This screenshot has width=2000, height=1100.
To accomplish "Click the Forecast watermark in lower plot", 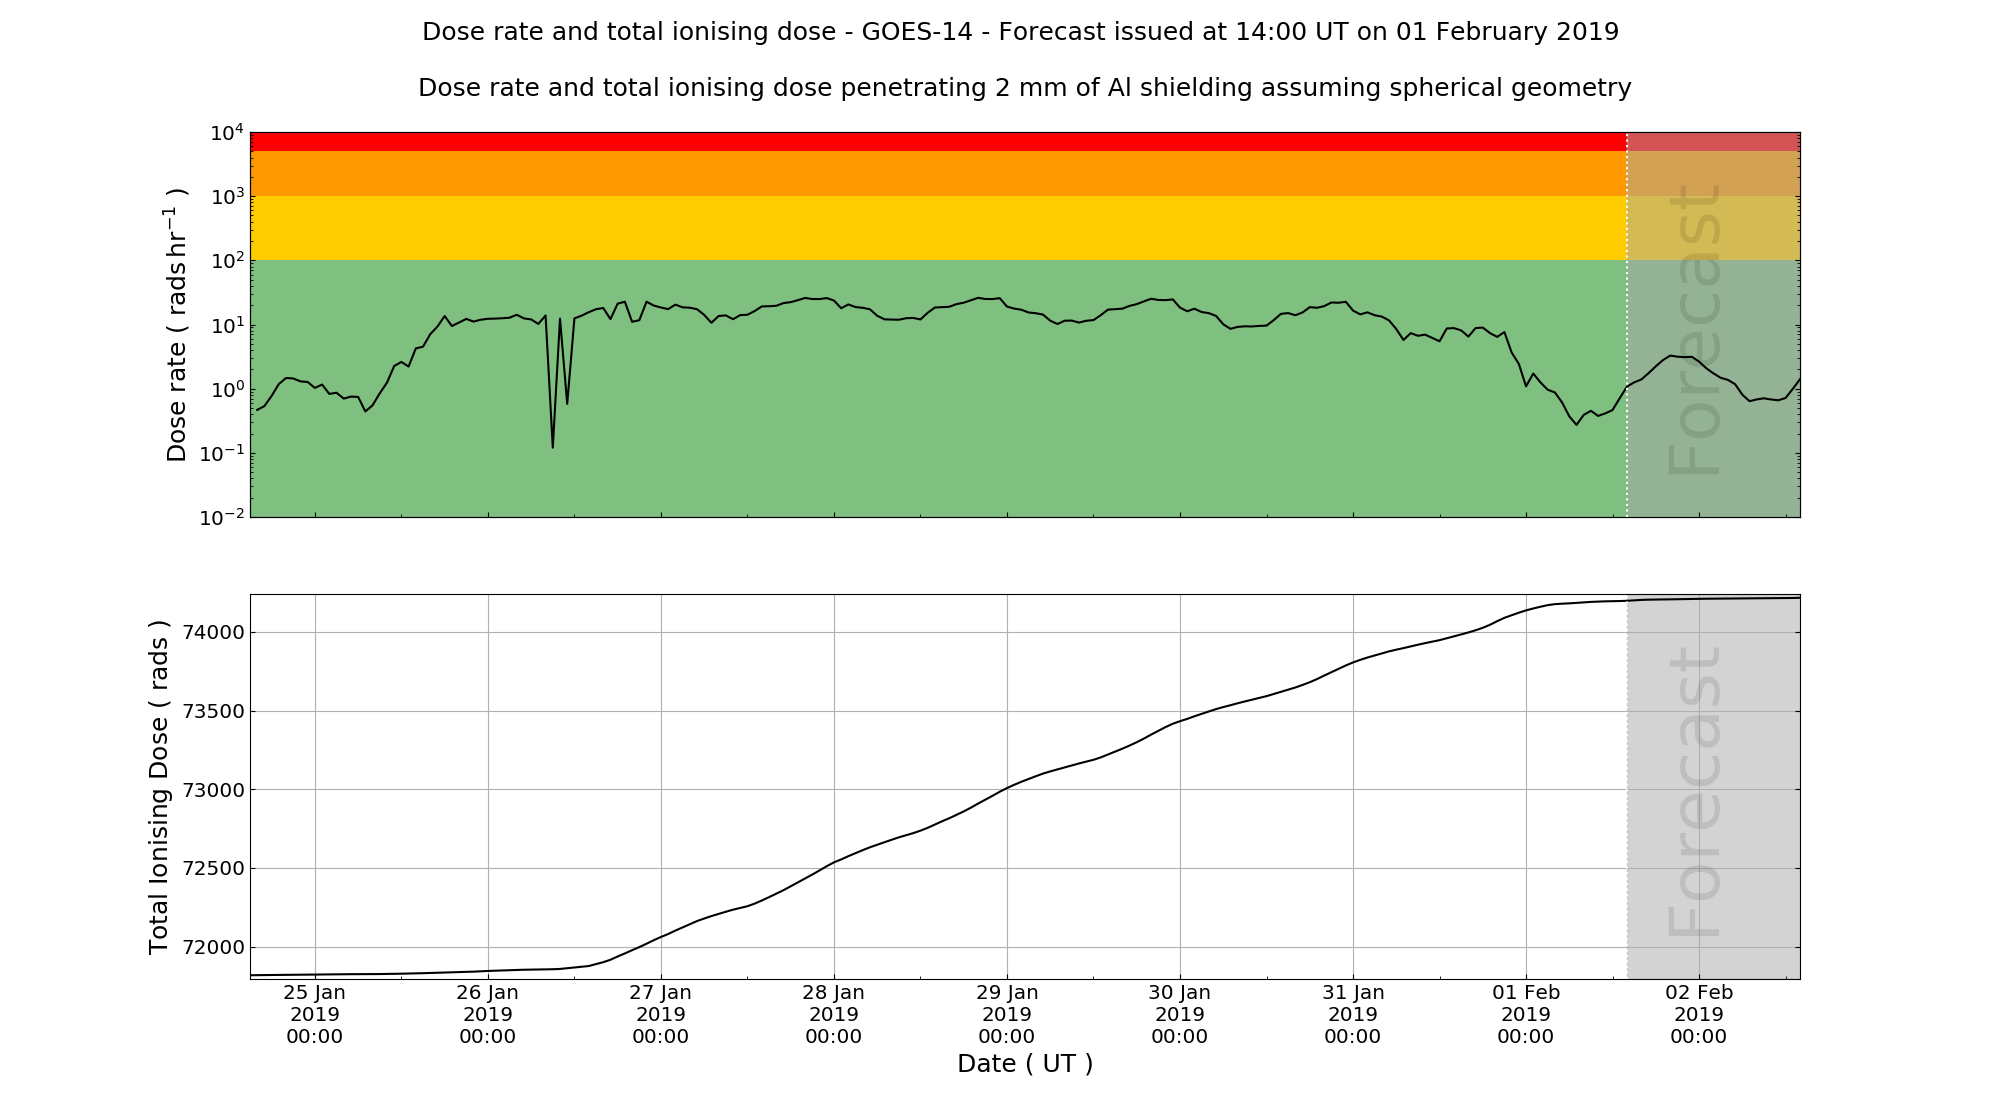I will pyautogui.click(x=1696, y=792).
